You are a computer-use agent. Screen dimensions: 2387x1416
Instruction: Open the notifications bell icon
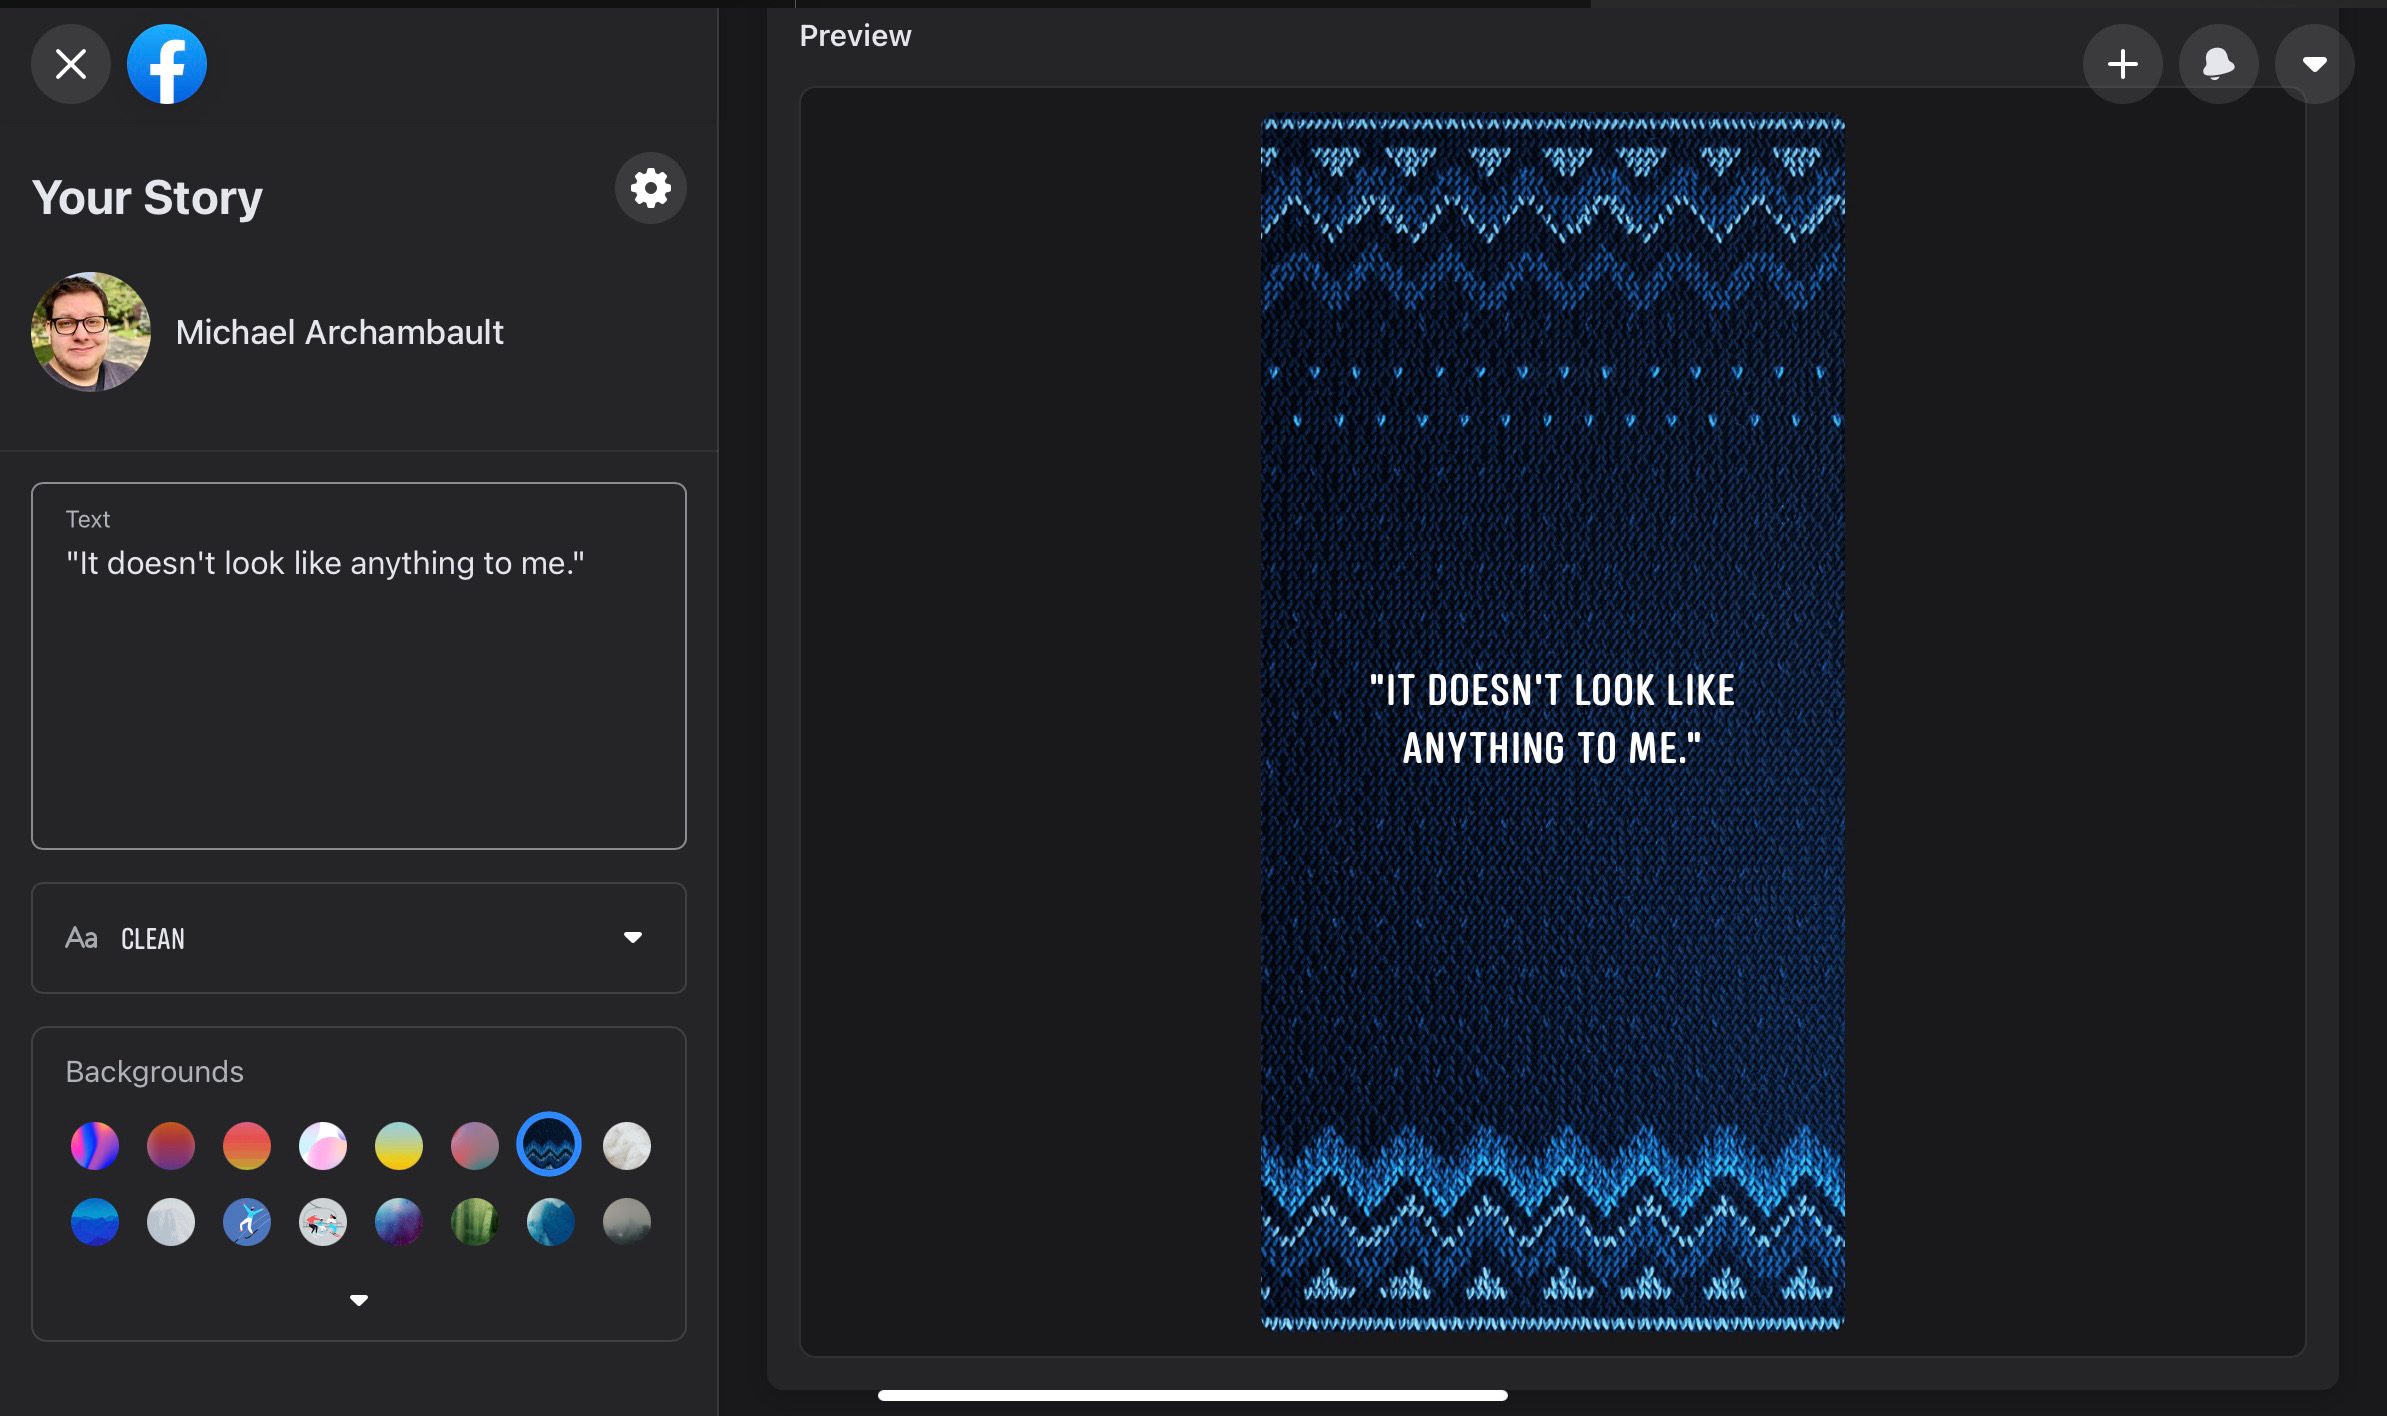pyautogui.click(x=2218, y=65)
